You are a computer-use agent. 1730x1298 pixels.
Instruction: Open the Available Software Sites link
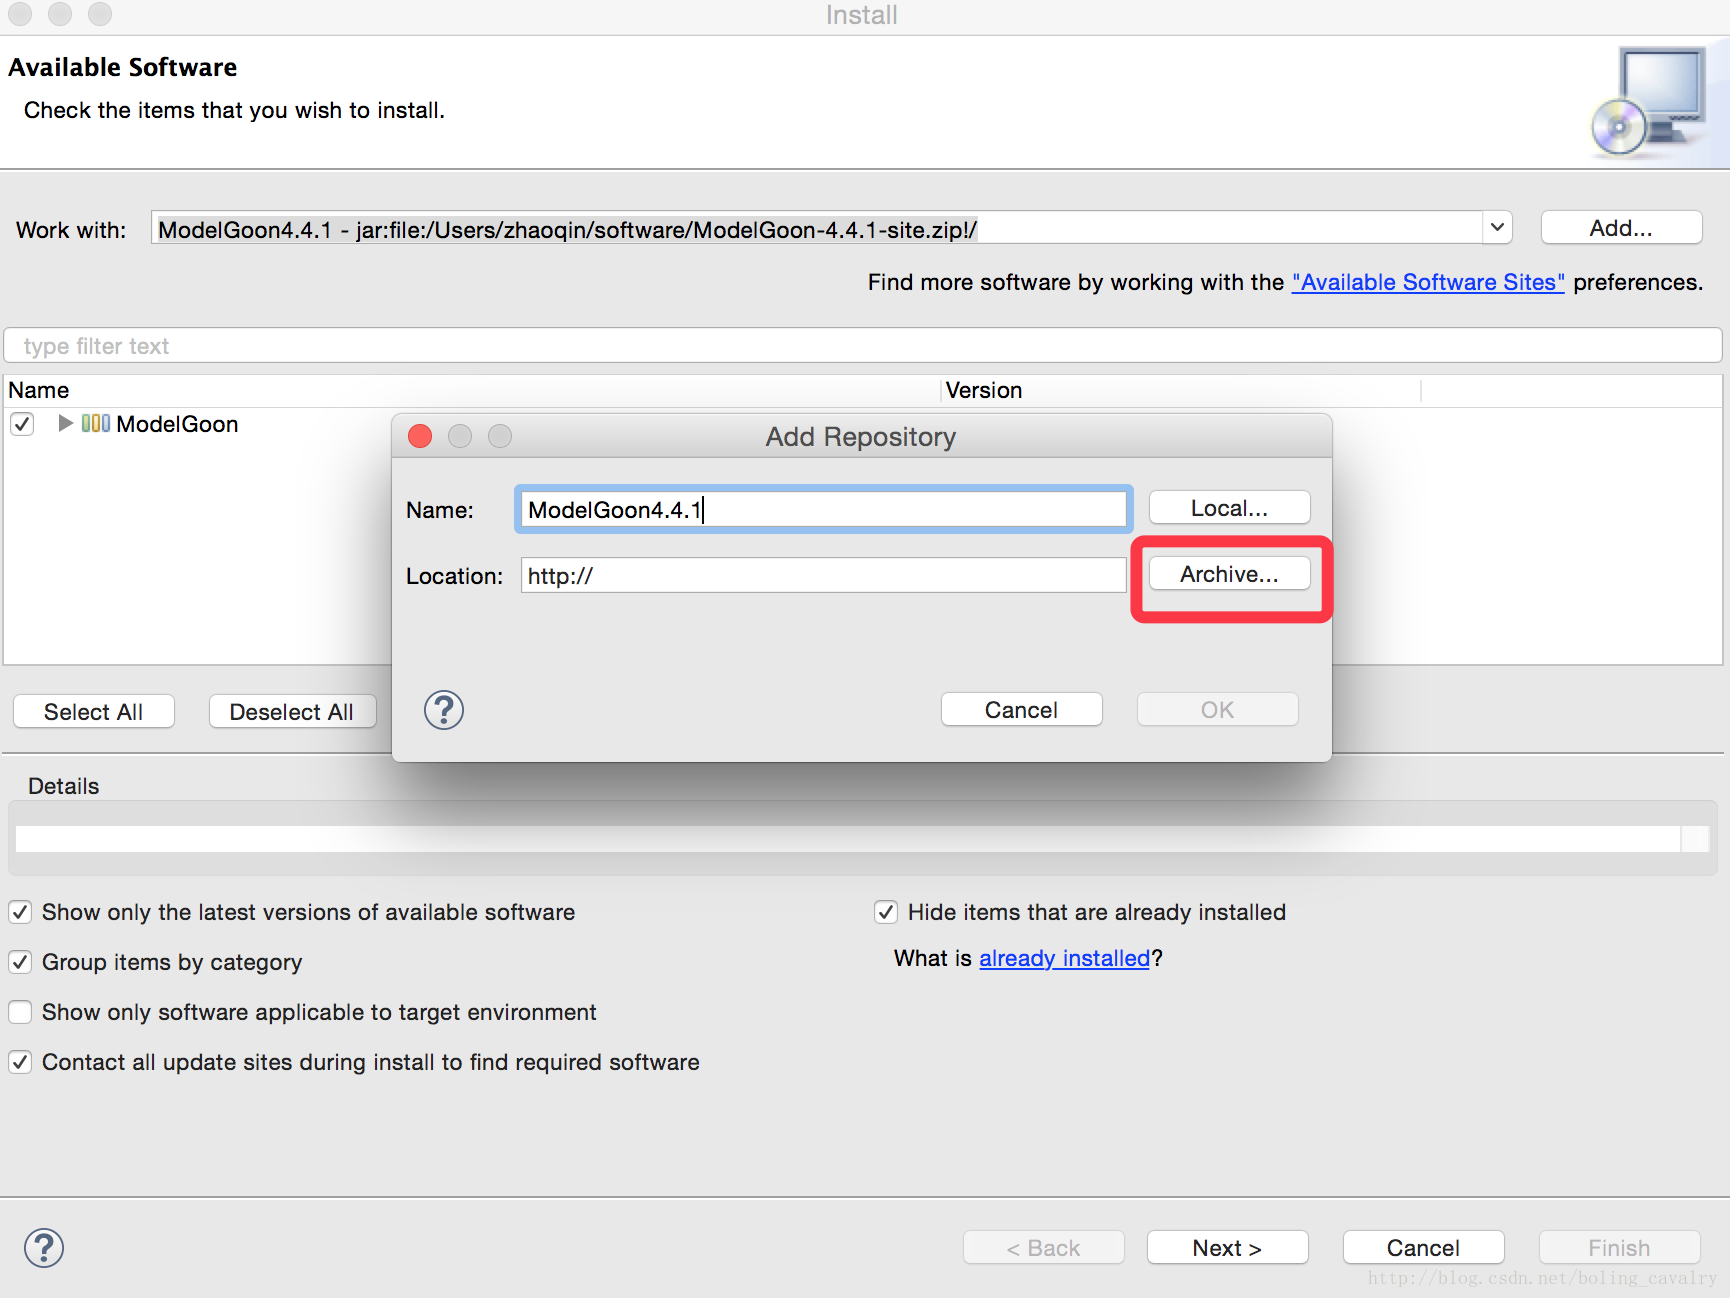coord(1428,282)
